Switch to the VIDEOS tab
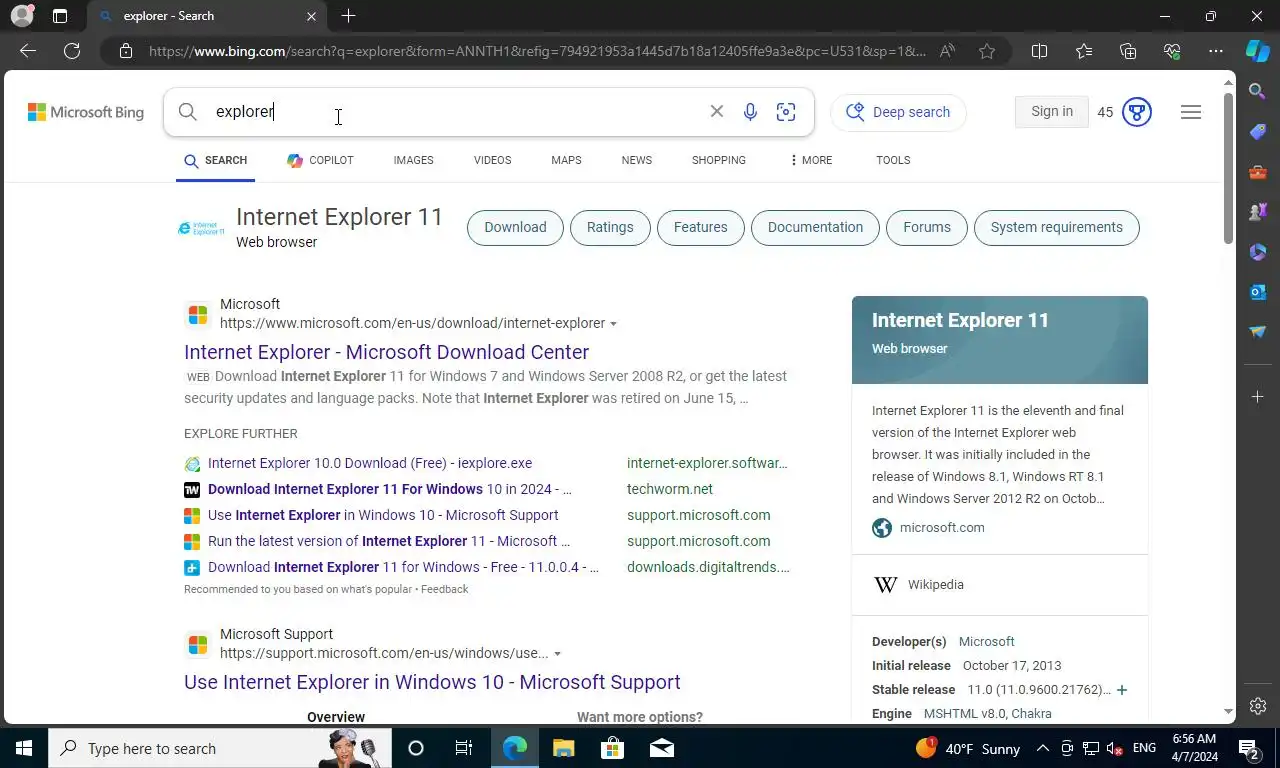 point(492,160)
